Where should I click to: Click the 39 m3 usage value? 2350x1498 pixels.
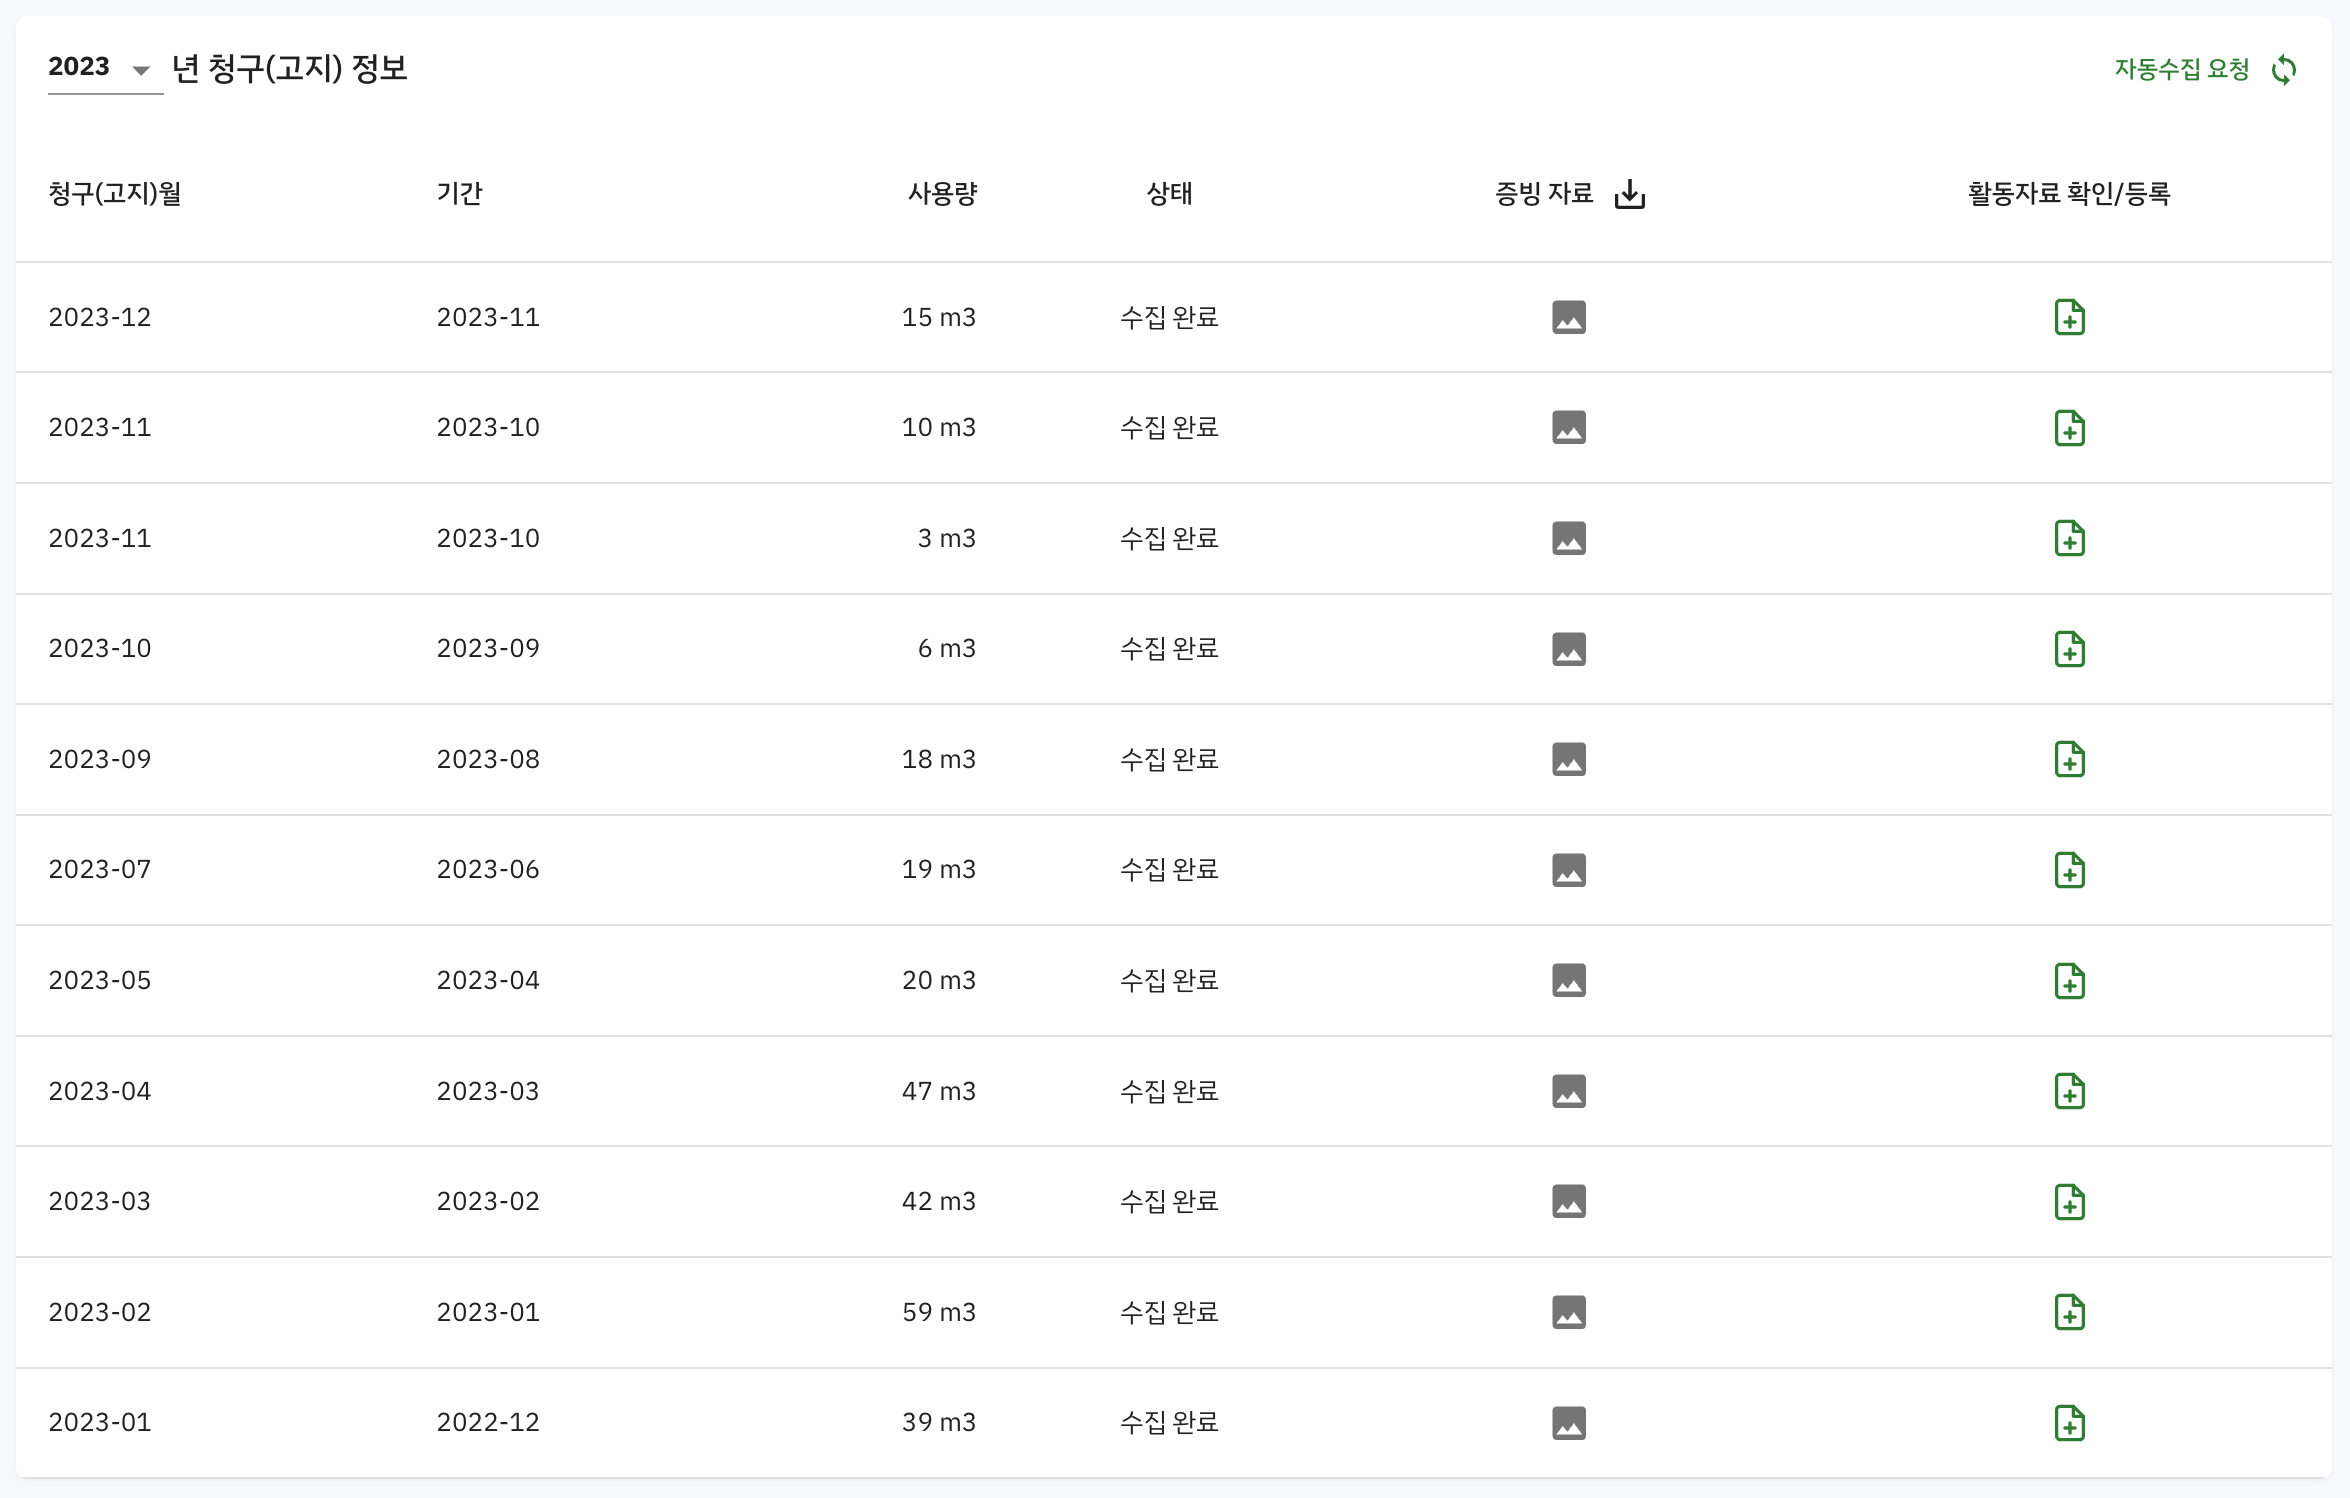click(x=938, y=1423)
